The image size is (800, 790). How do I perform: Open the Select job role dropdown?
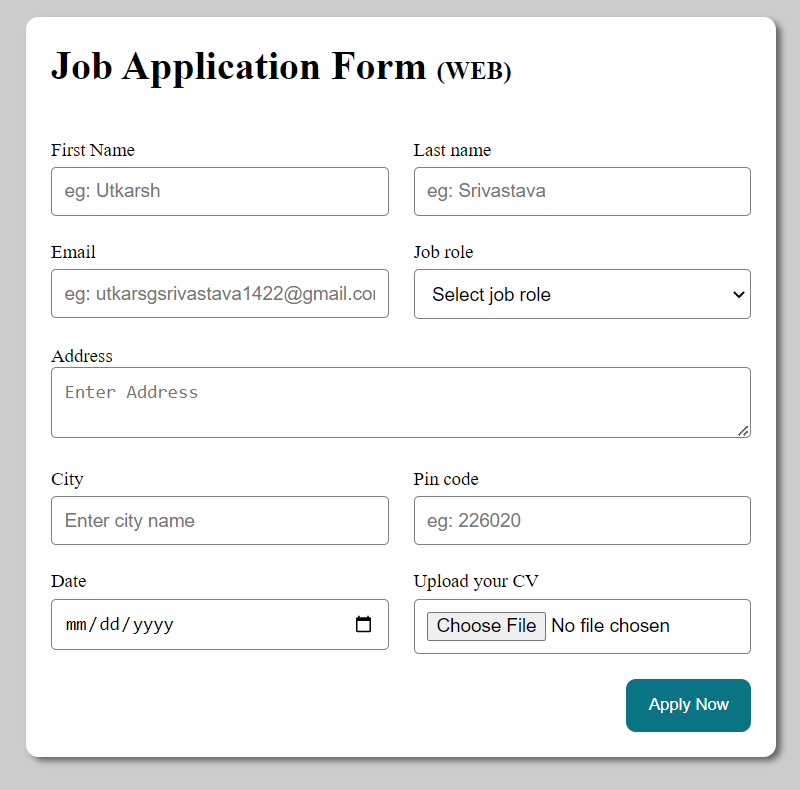pos(582,294)
